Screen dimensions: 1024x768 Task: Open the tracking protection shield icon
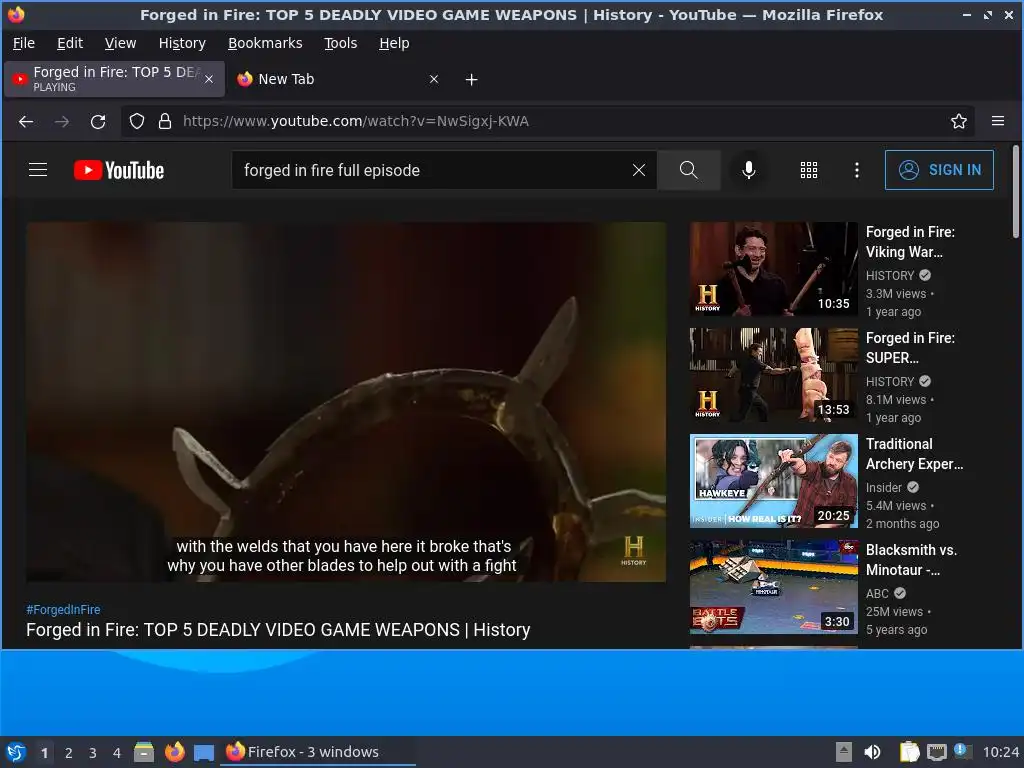click(x=136, y=121)
